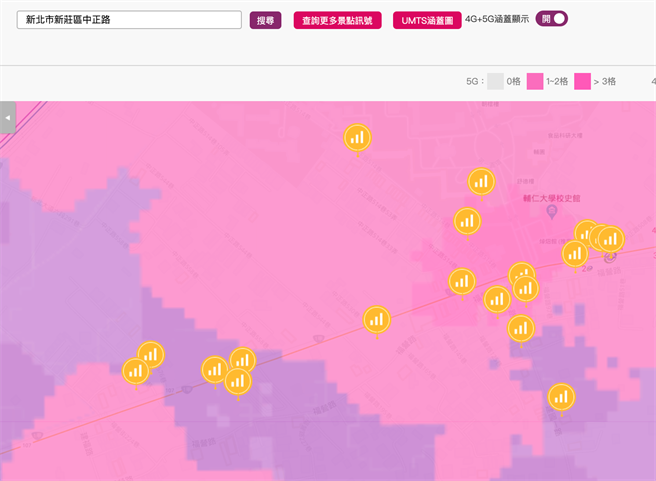
Task: Select the leftmost signal marker on the map
Action: (x=135, y=371)
